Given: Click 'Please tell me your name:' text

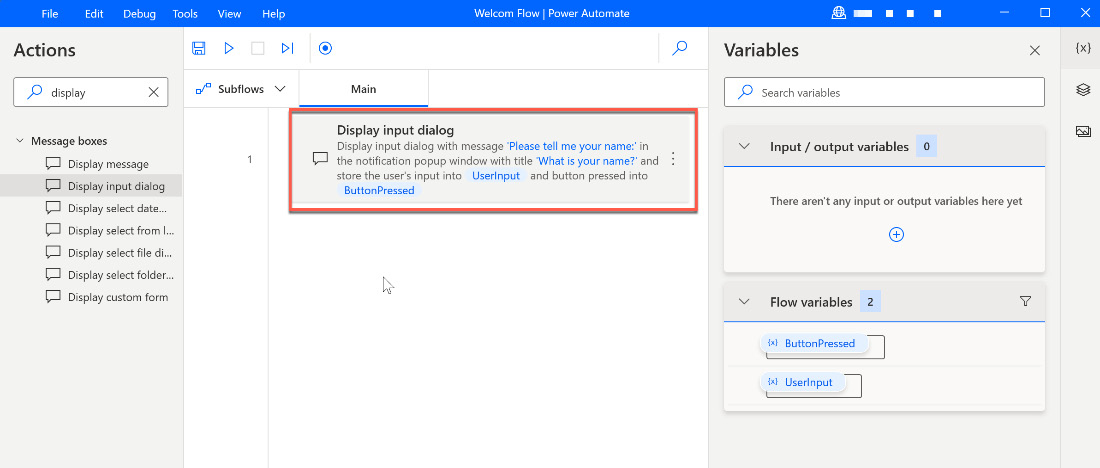Looking at the screenshot, I should pos(571,146).
